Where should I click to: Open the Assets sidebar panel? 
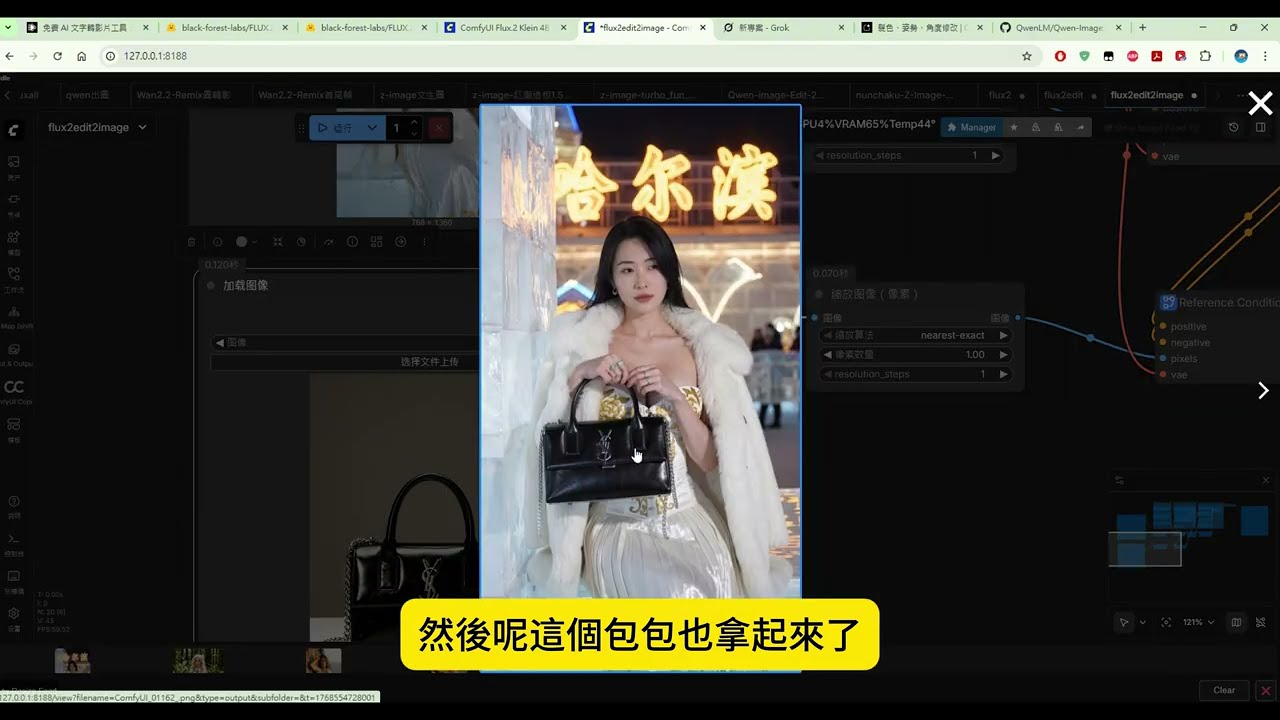click(14, 165)
